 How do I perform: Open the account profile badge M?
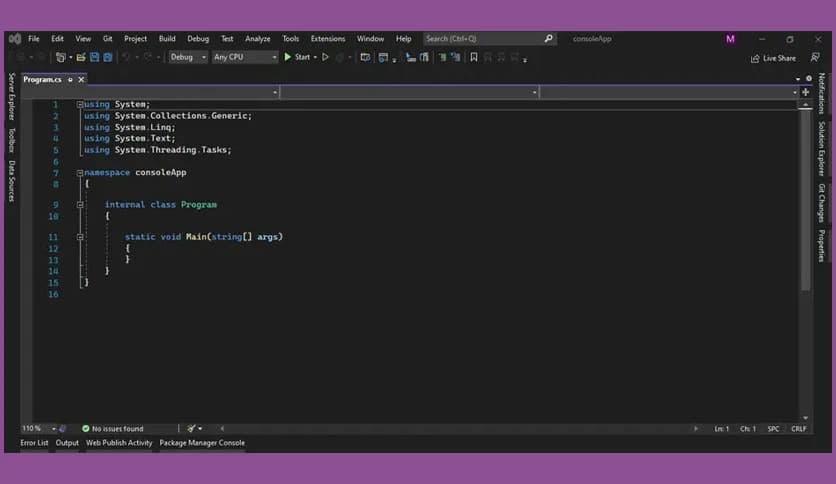[730, 39]
